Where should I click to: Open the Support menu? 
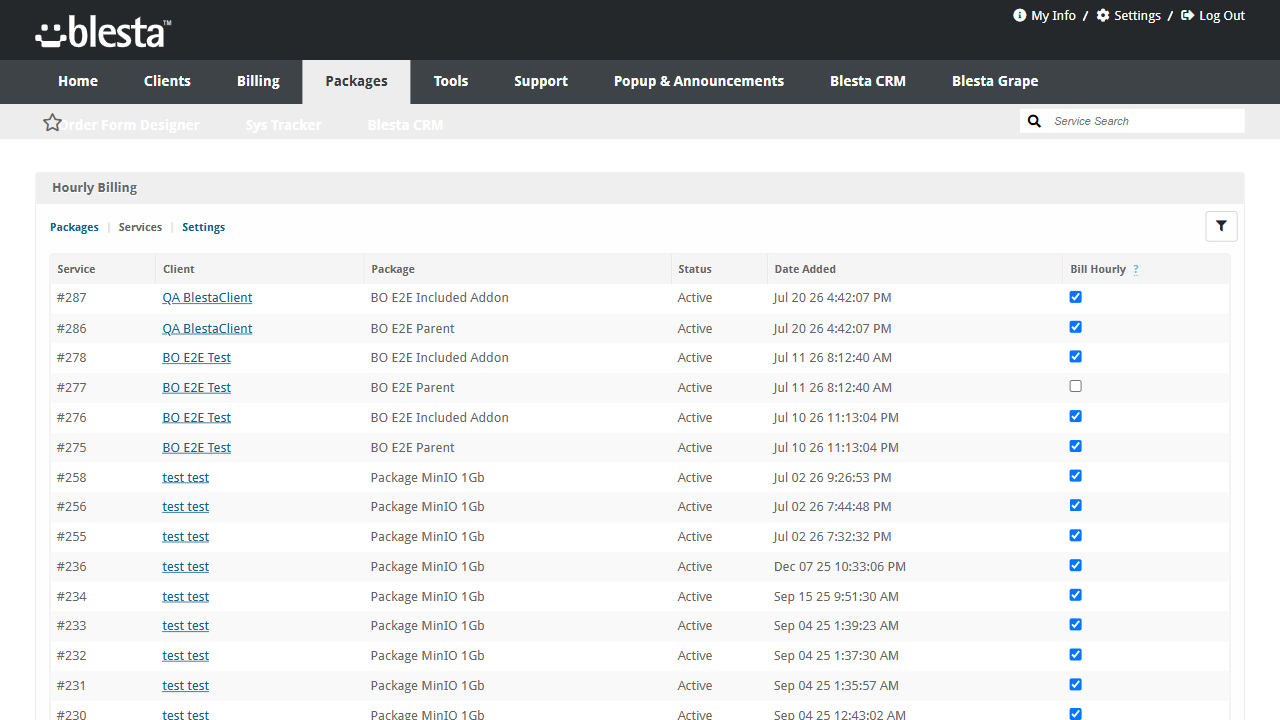541,81
